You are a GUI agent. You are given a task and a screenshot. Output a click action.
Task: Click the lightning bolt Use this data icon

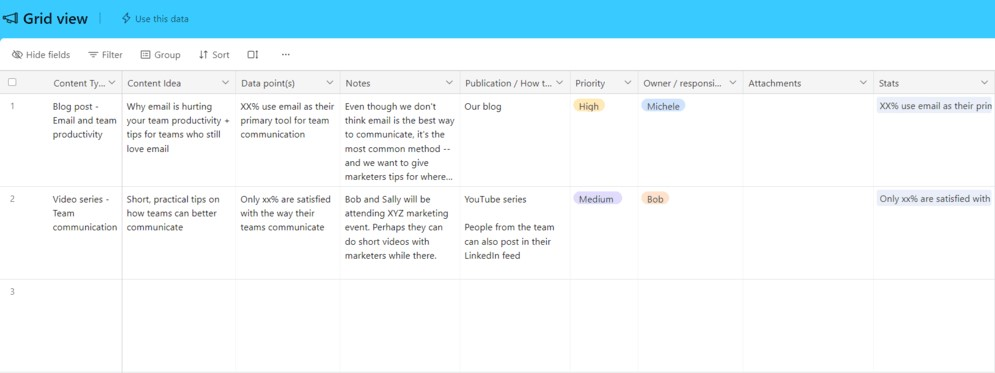126,18
